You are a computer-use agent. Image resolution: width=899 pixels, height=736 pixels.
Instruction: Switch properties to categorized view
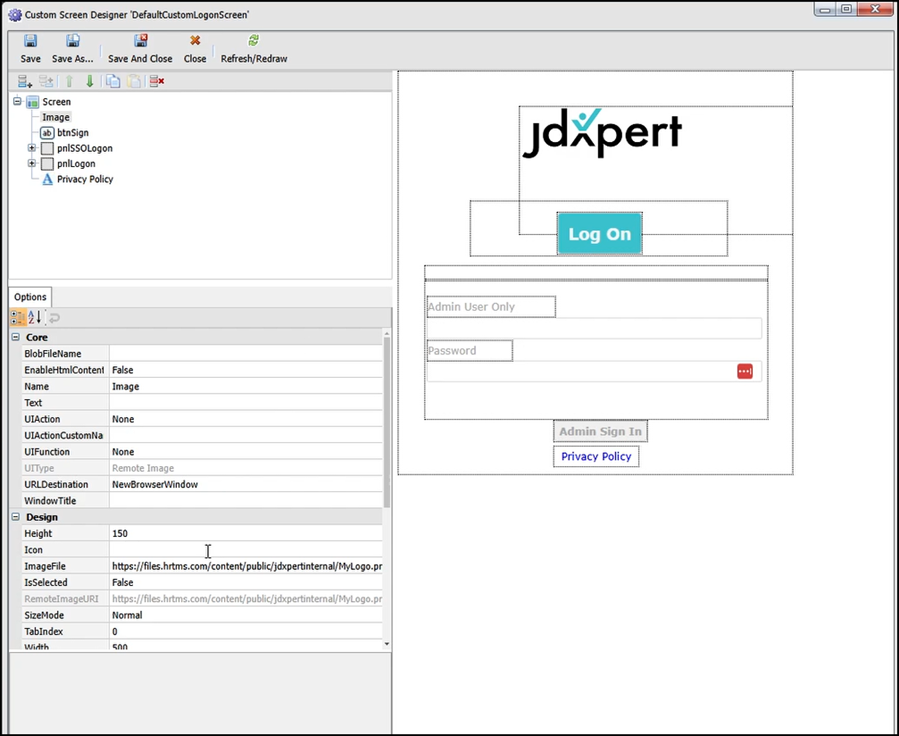pyautogui.click(x=18, y=318)
